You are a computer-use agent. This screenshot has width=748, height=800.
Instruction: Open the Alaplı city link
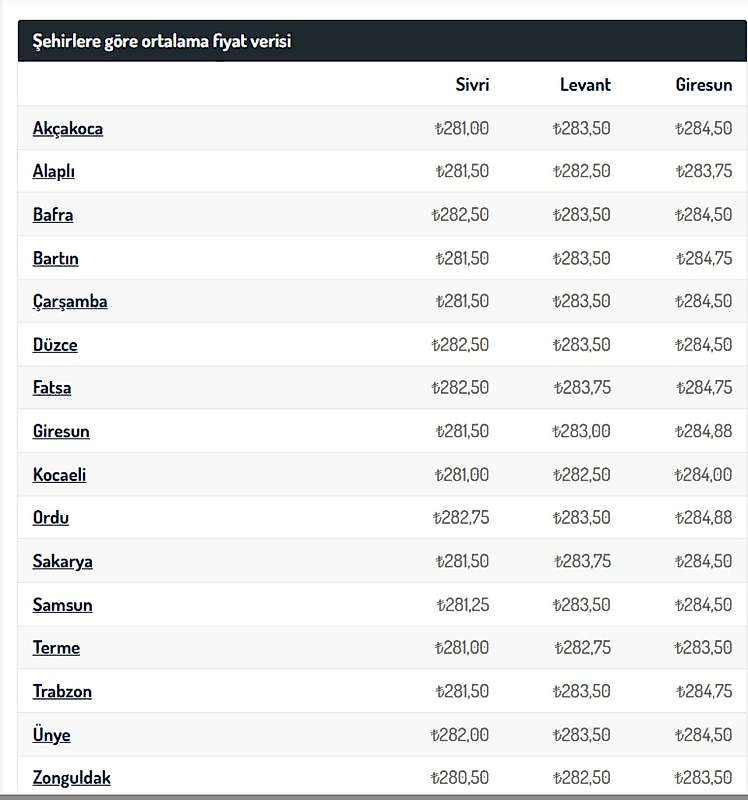[54, 171]
